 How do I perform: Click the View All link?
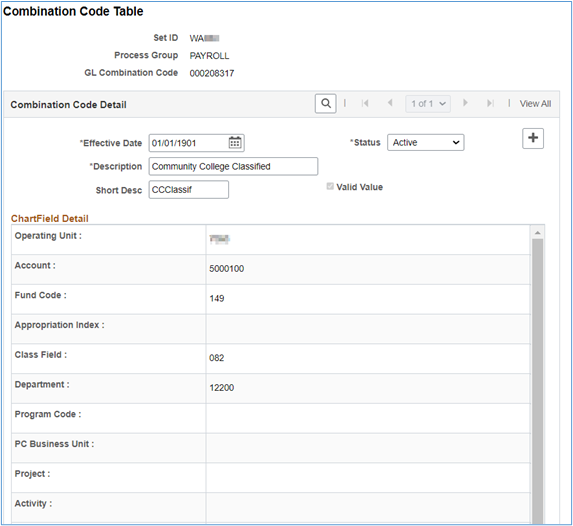click(x=535, y=104)
